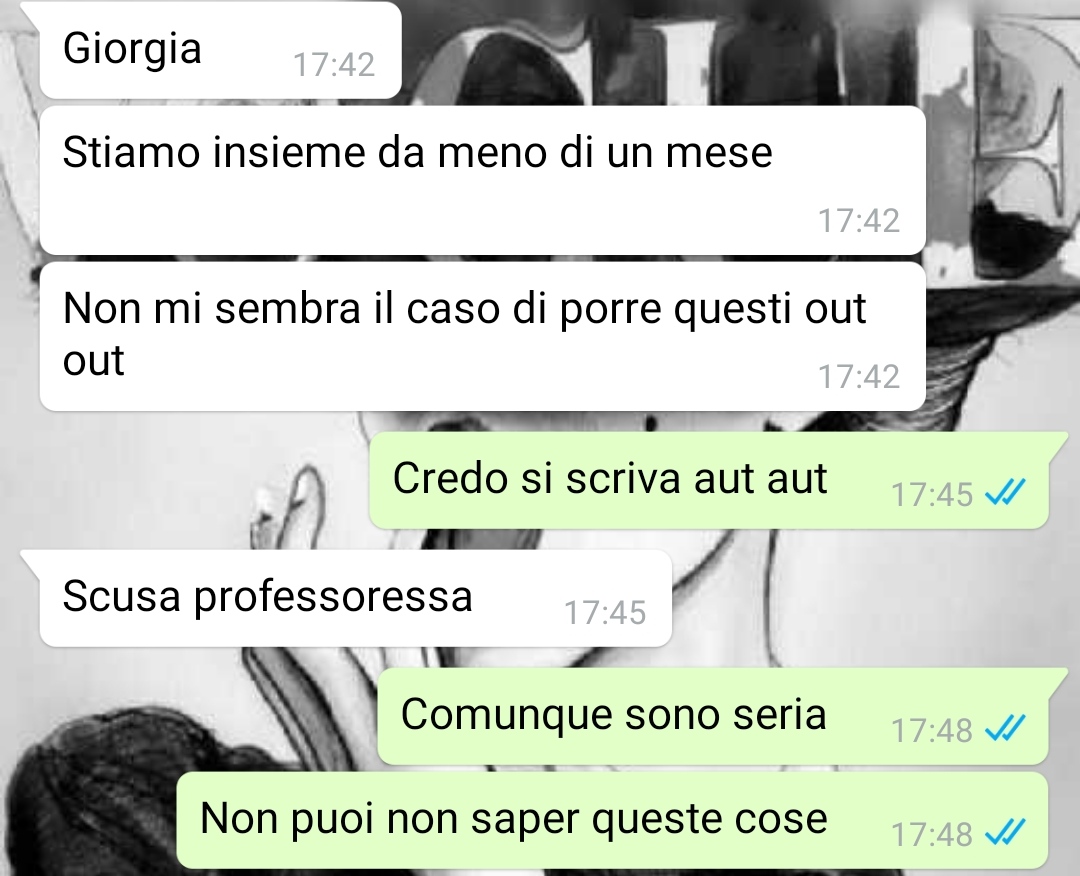1080x876 pixels.
Task: Click the 17:48 timestamp on last message
Action: (932, 834)
